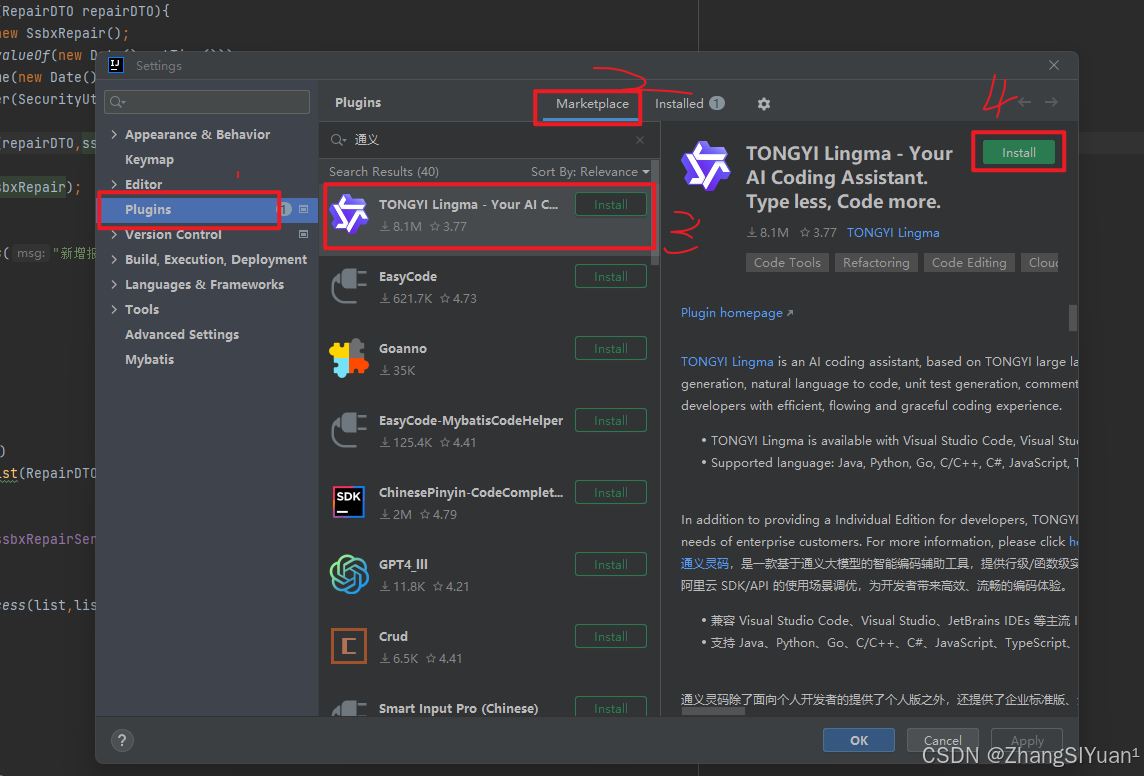The width and height of the screenshot is (1144, 776).
Task: Click the back navigation arrow
Action: pos(1024,102)
